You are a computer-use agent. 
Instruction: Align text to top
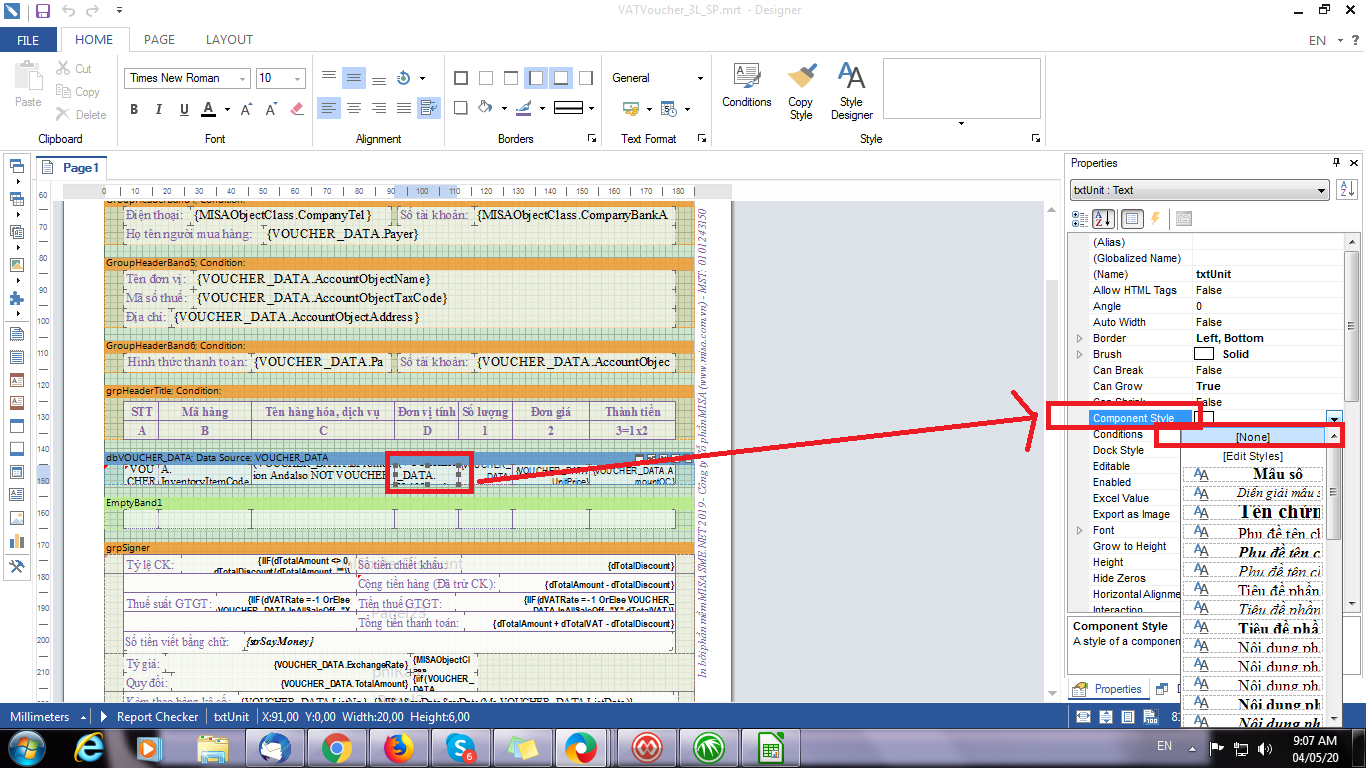[x=330, y=78]
